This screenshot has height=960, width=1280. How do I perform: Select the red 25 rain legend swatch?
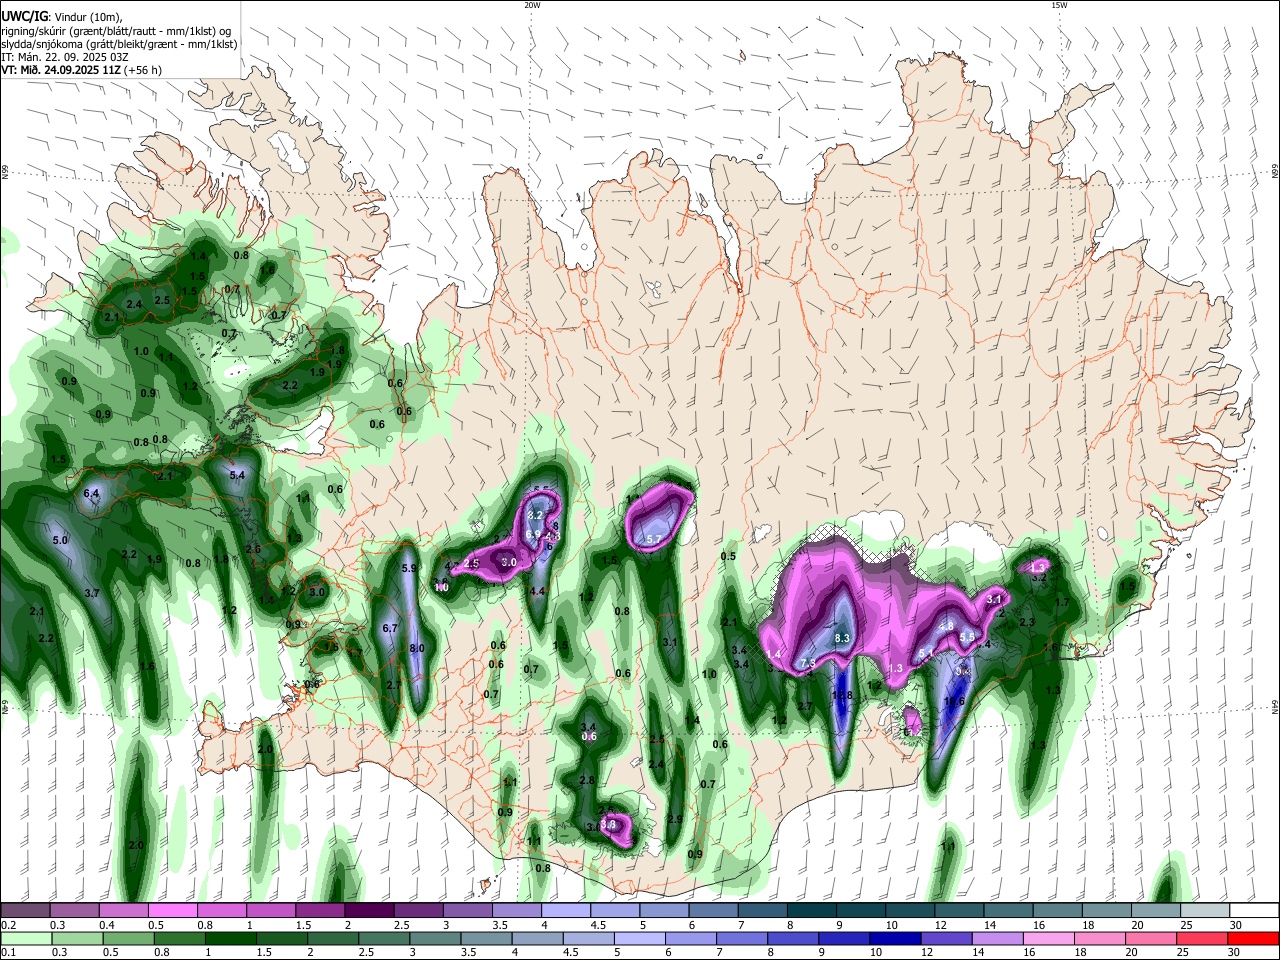(x=1203, y=939)
